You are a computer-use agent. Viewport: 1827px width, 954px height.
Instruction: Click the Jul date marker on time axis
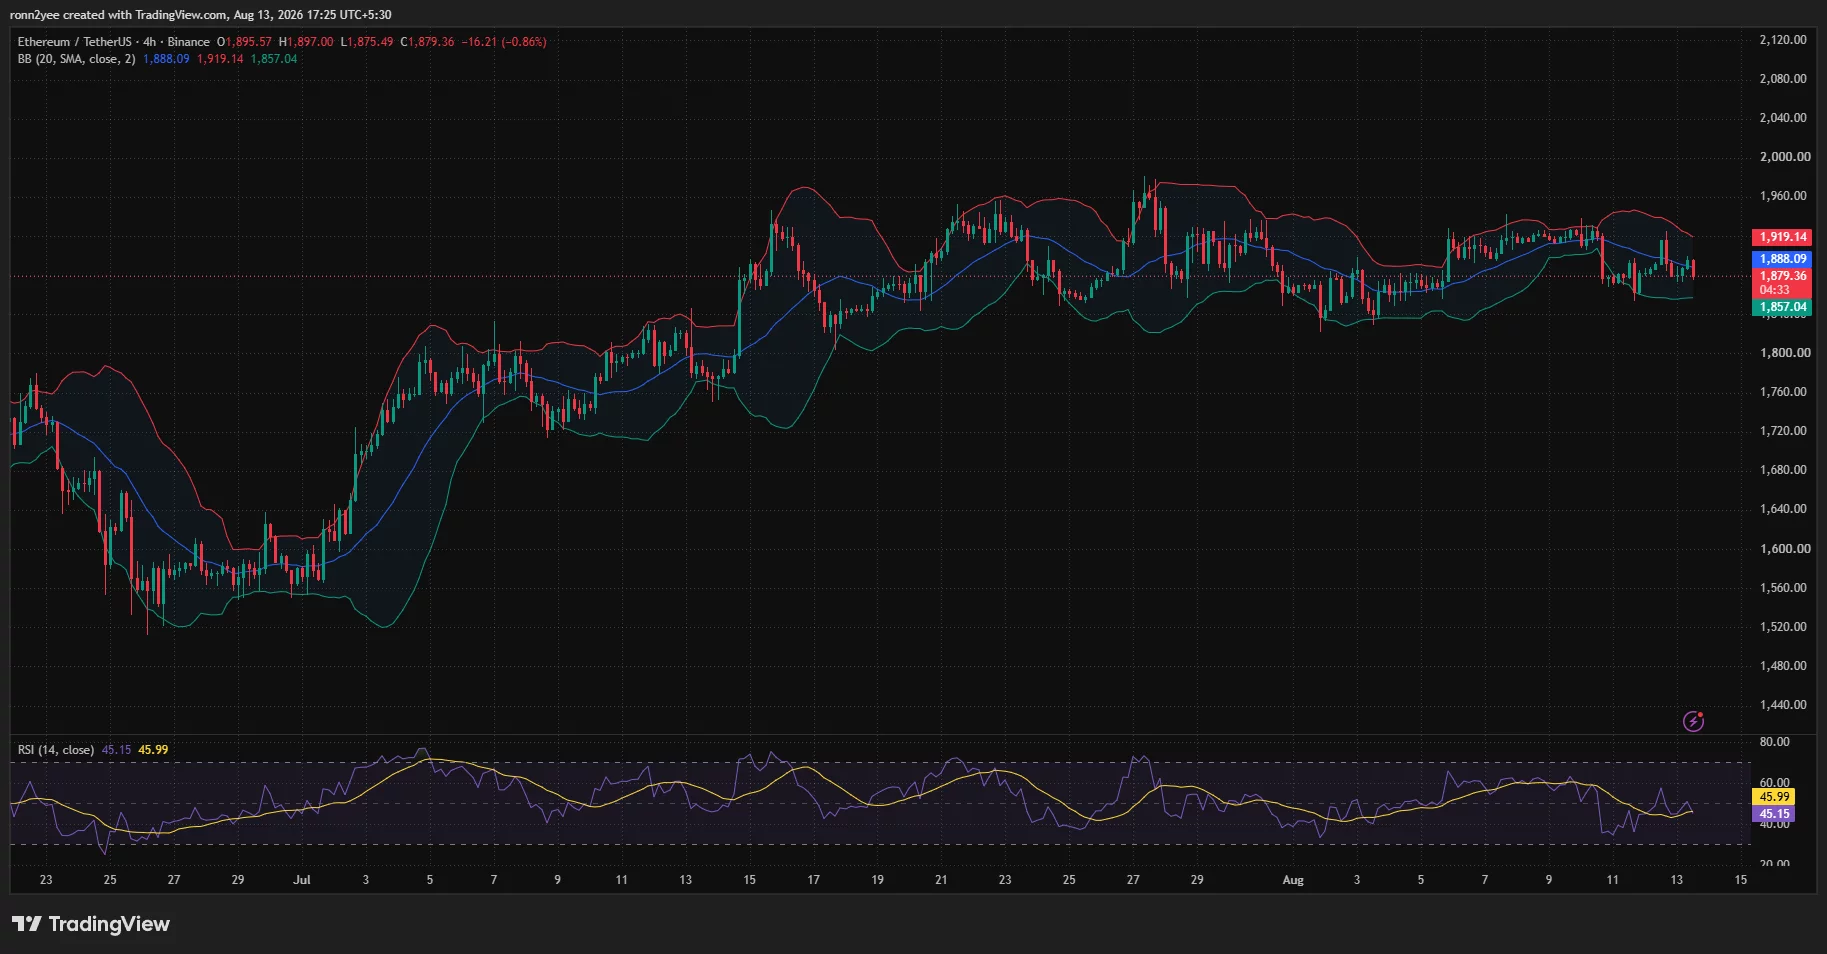tap(302, 880)
